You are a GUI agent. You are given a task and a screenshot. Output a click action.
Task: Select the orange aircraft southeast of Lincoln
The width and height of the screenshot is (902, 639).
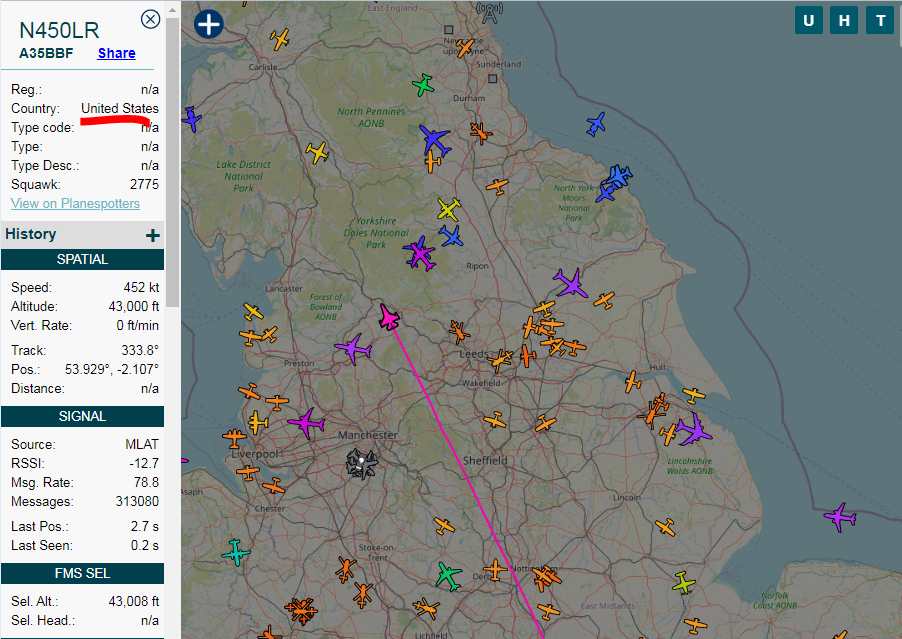[x=665, y=526]
